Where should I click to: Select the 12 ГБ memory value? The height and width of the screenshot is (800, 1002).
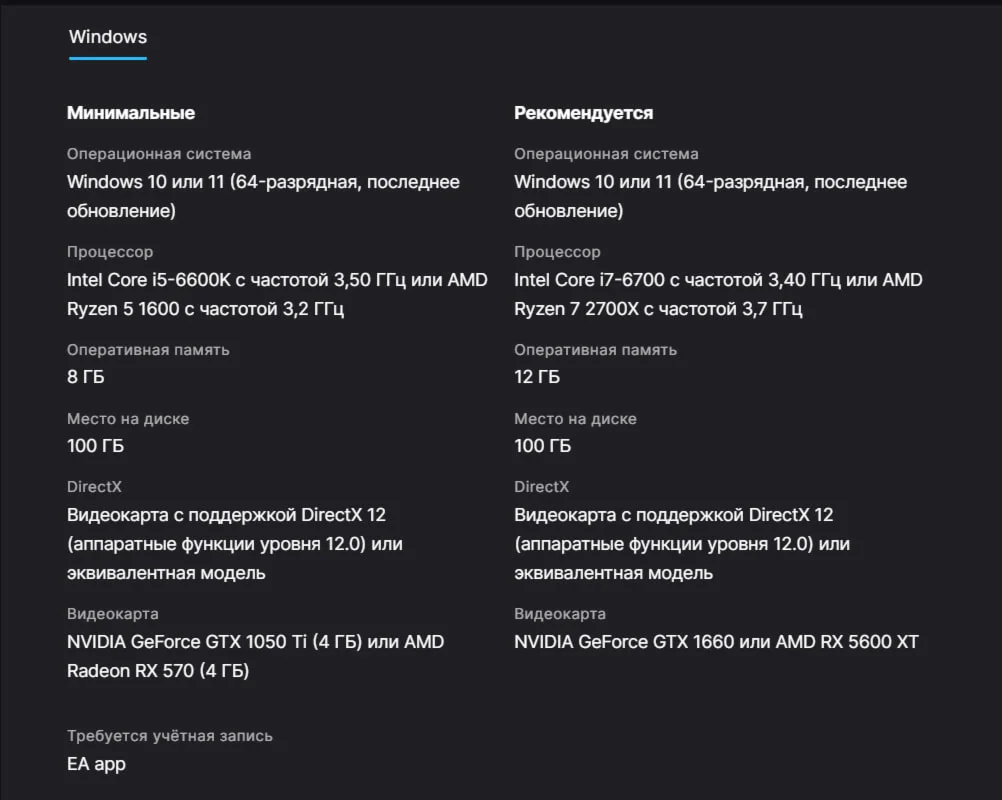(x=537, y=377)
